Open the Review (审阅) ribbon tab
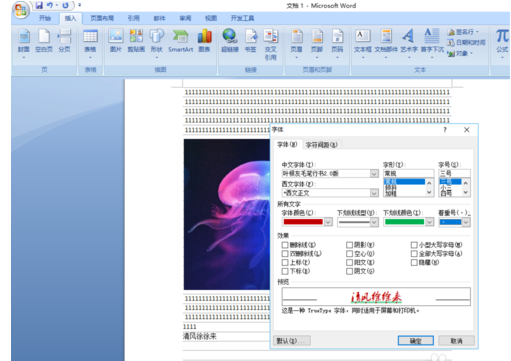Viewport: 511px width, 361px height. tap(185, 18)
